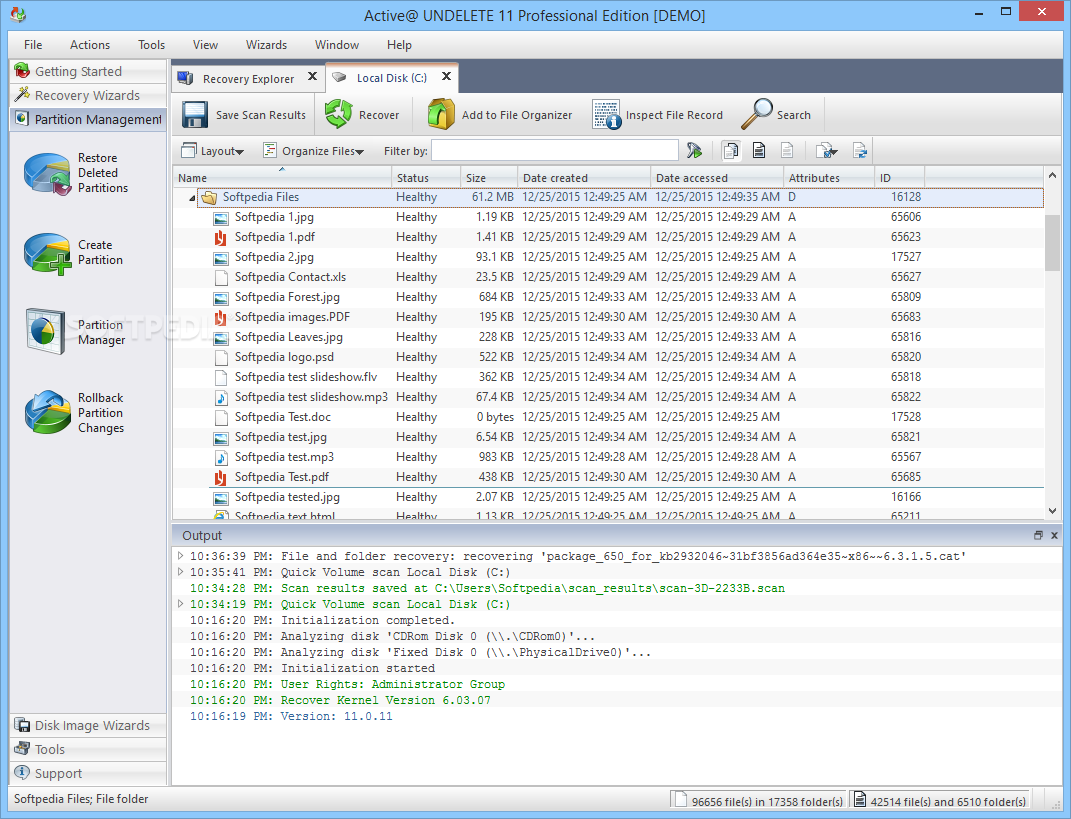1071x819 pixels.
Task: Click the status bar files in folders page icon
Action: 679,800
